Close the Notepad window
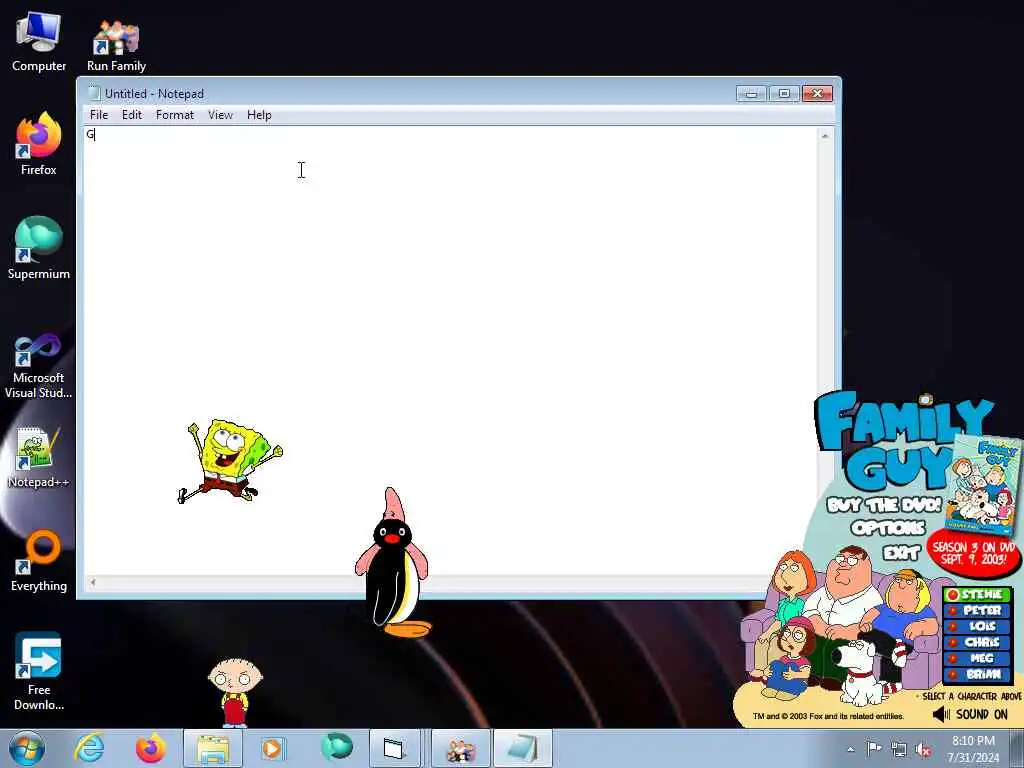 click(x=817, y=94)
